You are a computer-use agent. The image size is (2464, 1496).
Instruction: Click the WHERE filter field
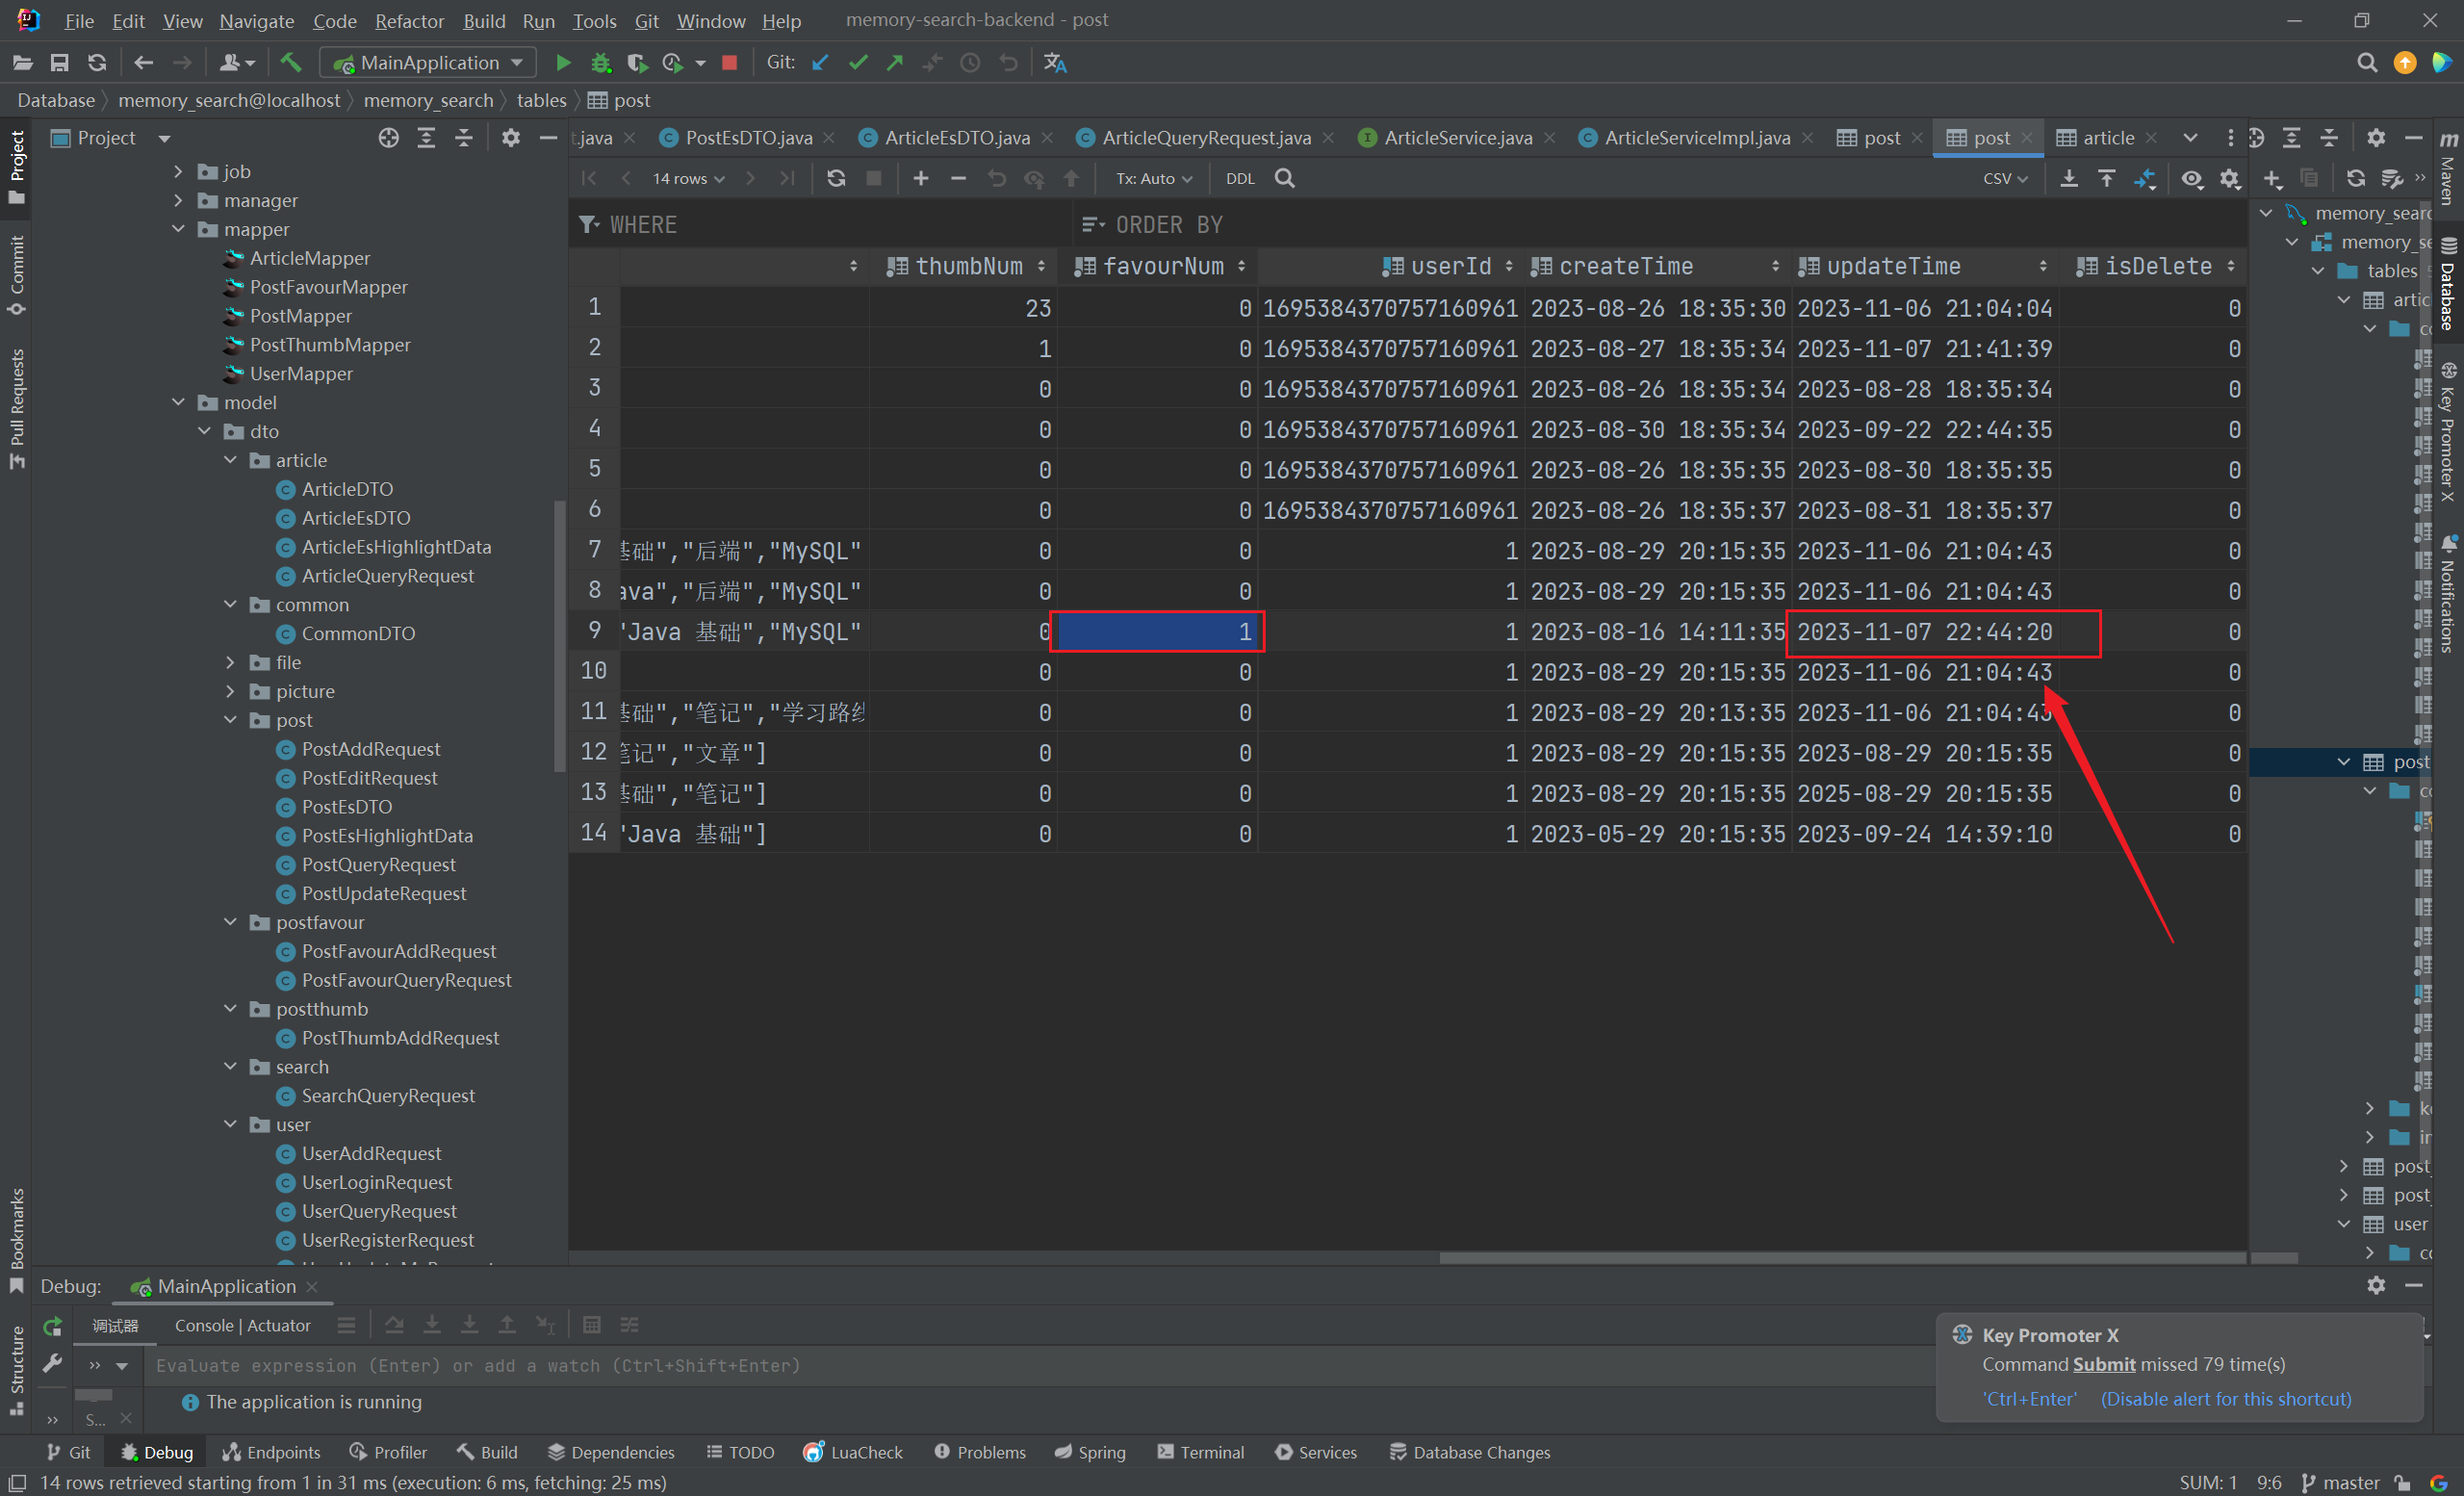pos(822,225)
